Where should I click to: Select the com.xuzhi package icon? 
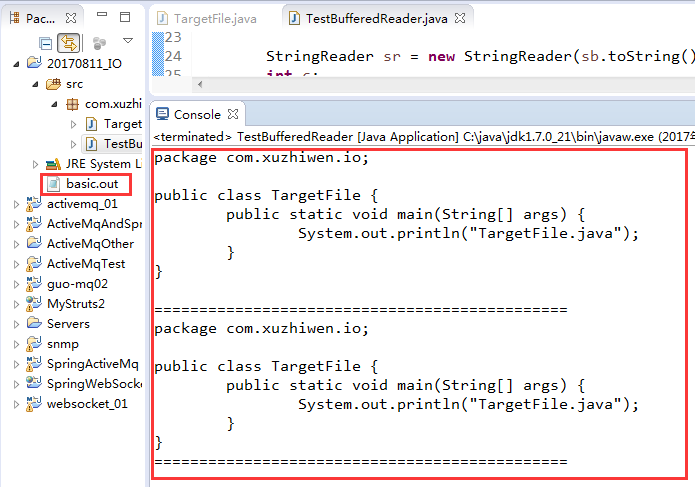72,104
